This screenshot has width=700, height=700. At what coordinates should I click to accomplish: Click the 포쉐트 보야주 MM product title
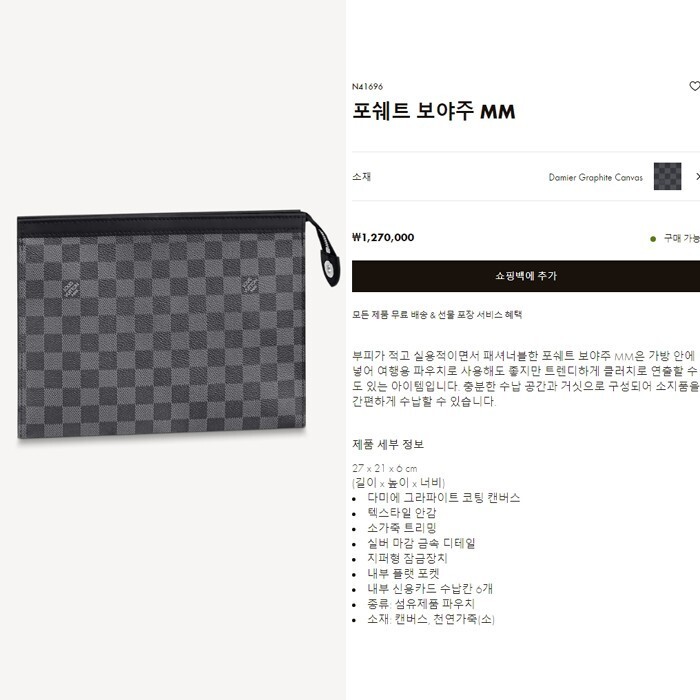tap(433, 111)
